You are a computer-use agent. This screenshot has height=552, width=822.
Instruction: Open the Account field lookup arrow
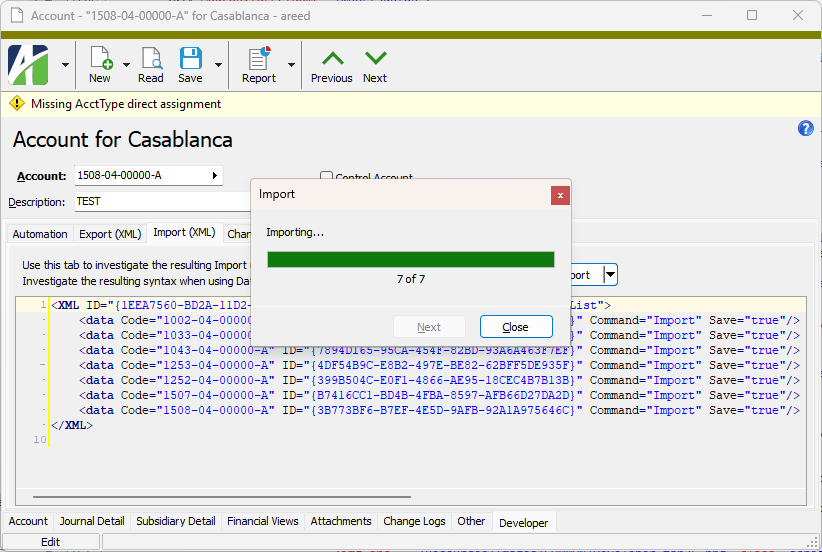(214, 176)
